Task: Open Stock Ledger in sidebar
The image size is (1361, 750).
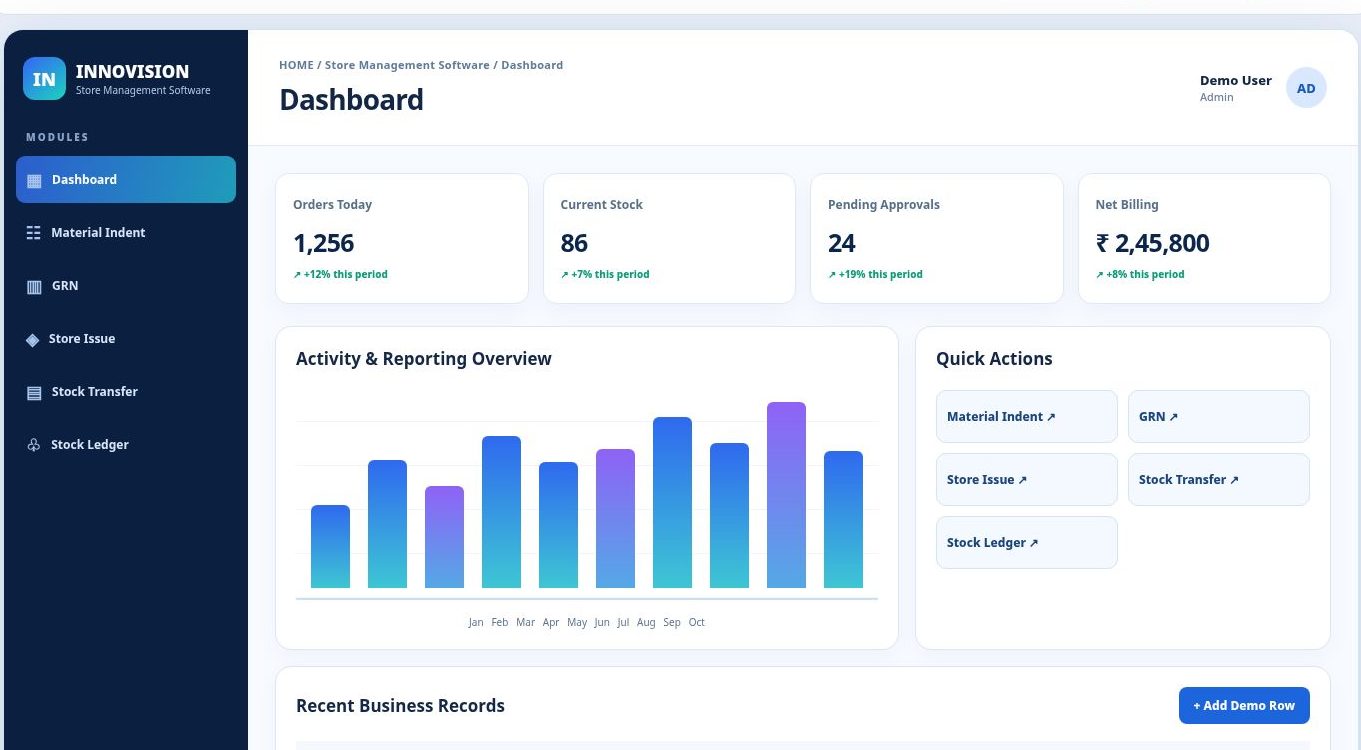Action: tap(126, 444)
